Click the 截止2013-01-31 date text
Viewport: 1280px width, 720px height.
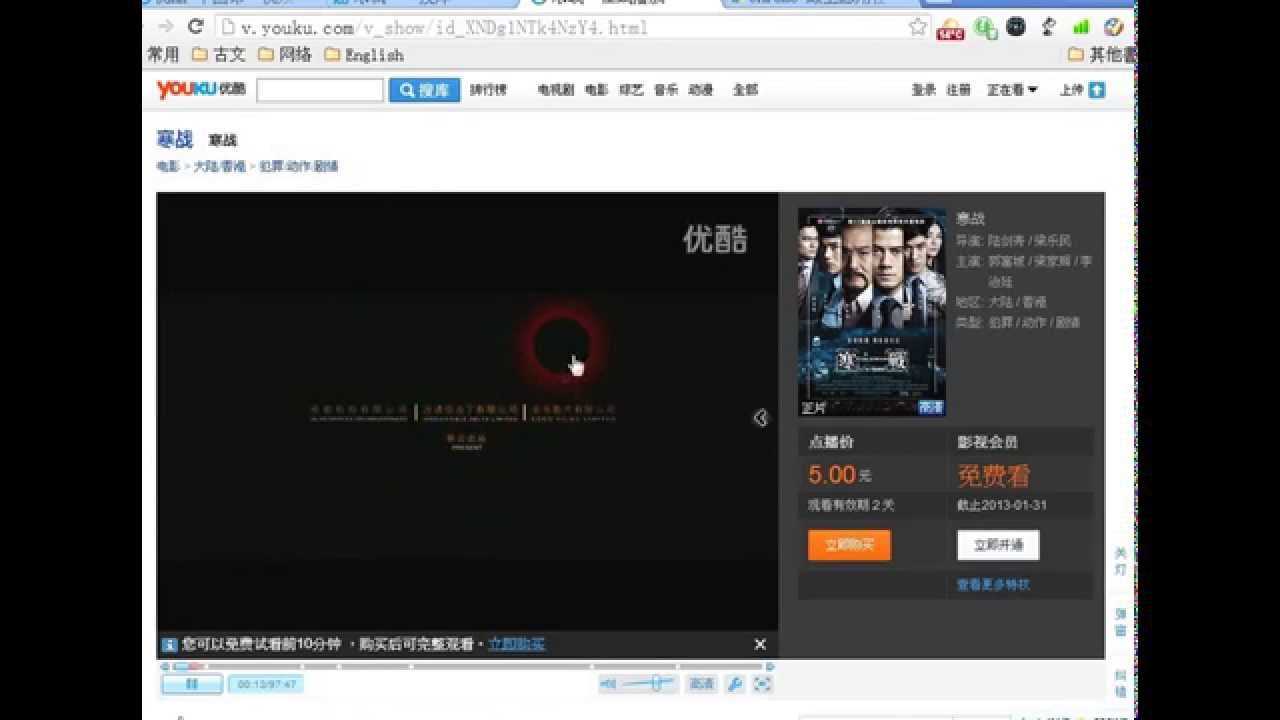point(1002,506)
